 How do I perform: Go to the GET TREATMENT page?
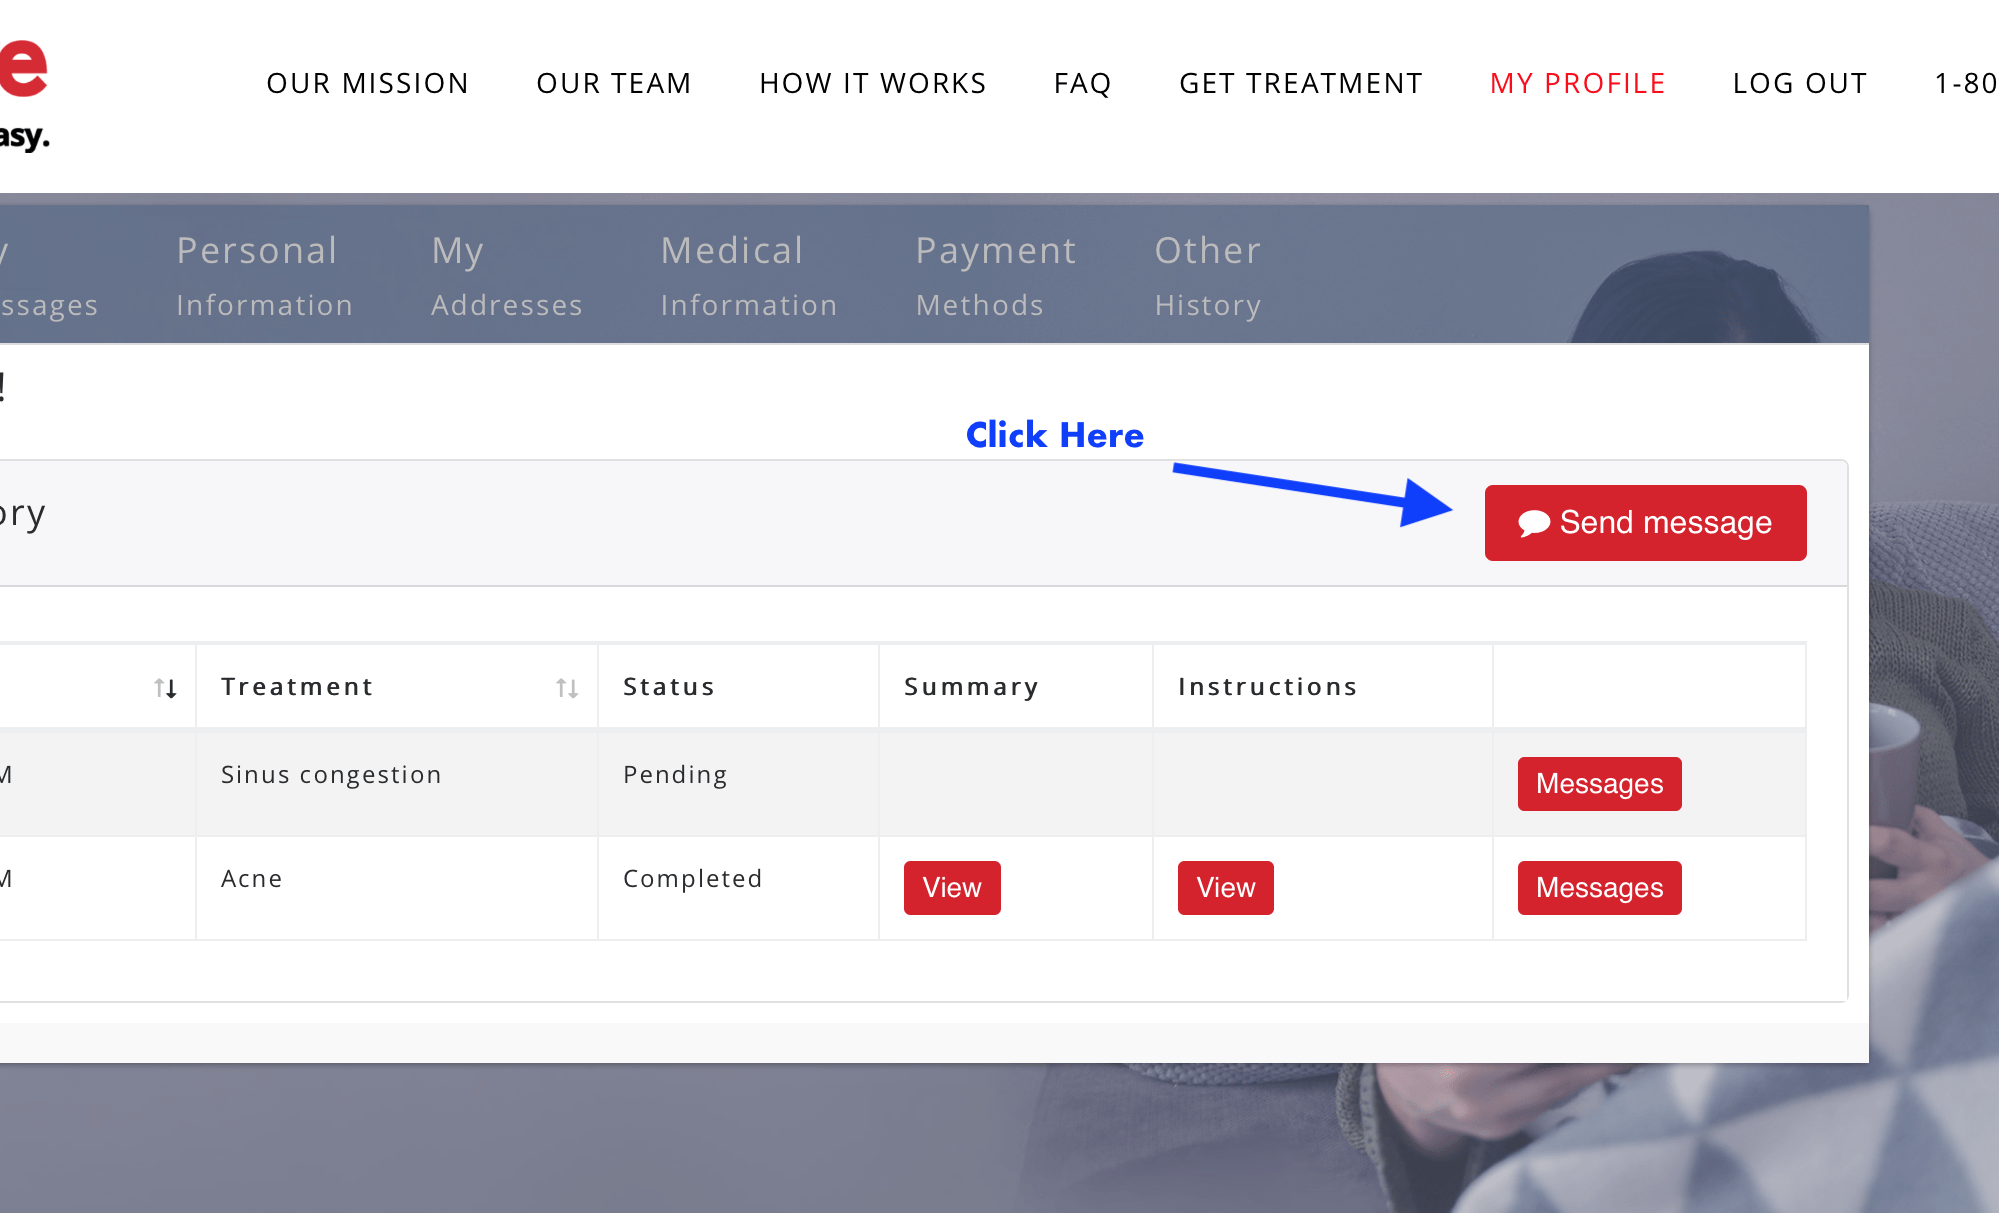coord(1301,84)
